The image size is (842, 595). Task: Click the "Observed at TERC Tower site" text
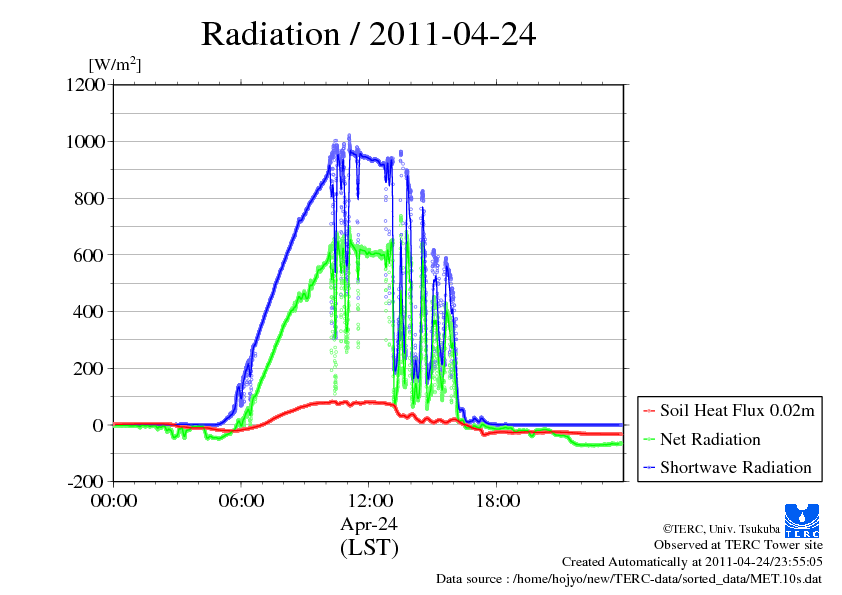point(738,545)
